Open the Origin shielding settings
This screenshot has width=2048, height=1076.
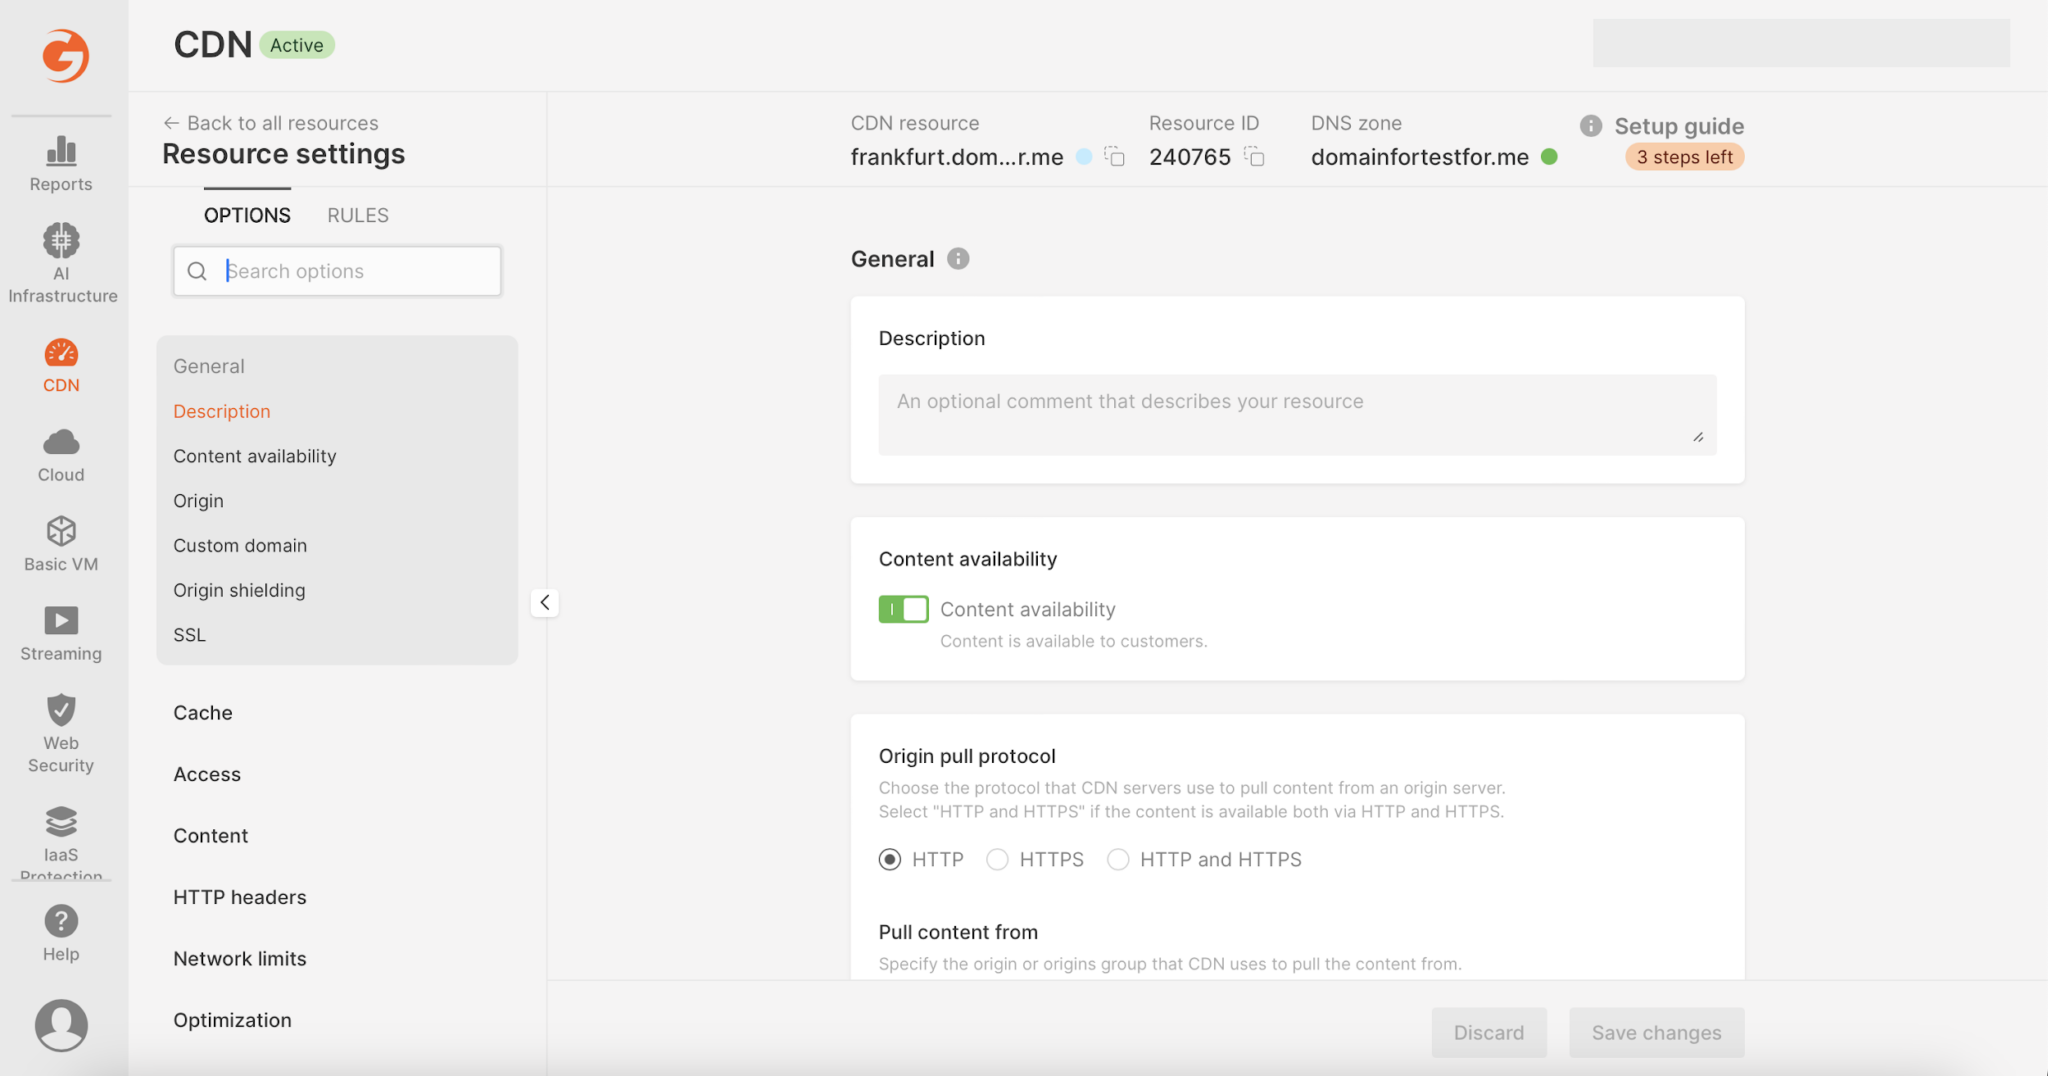[239, 590]
